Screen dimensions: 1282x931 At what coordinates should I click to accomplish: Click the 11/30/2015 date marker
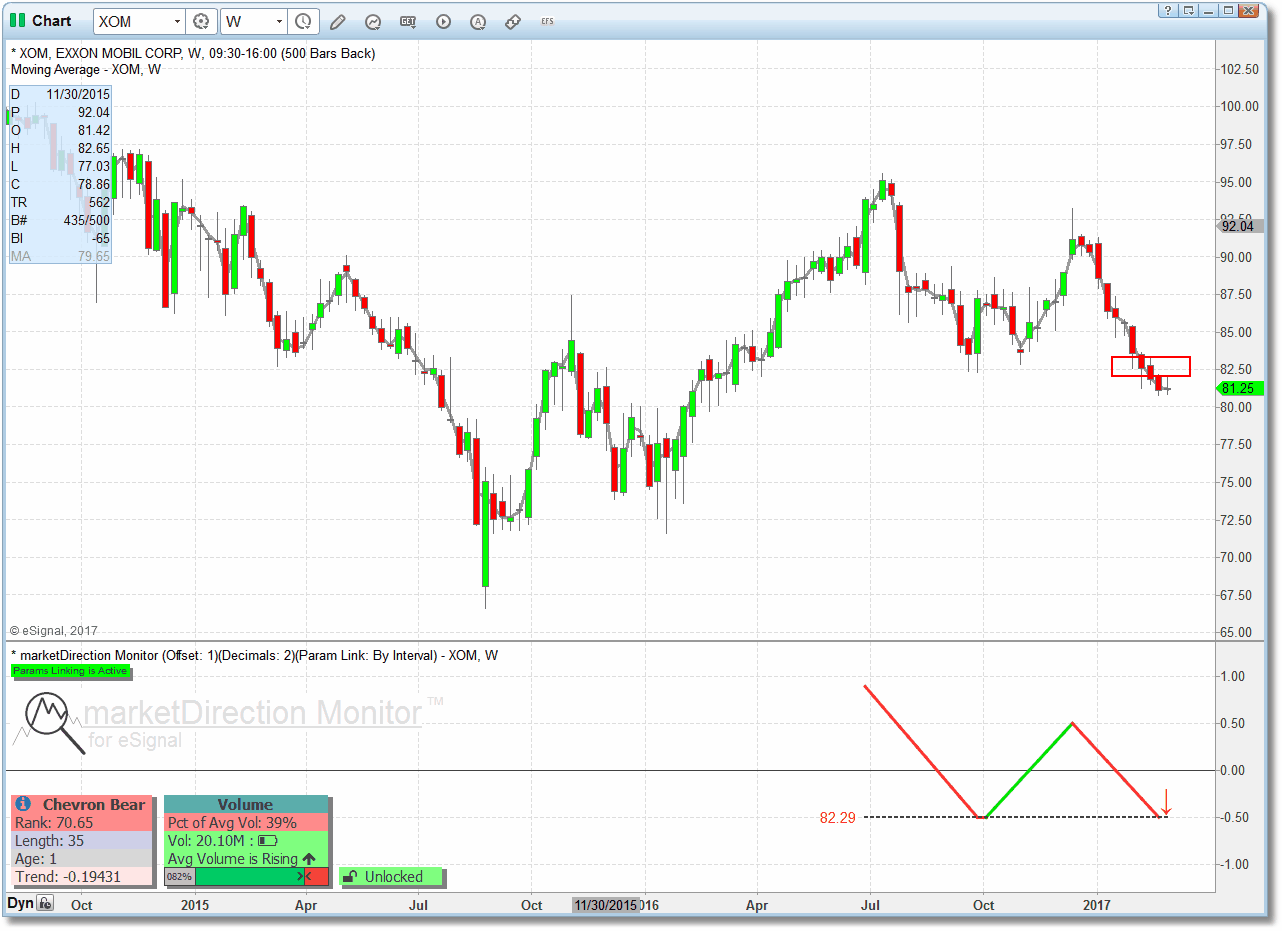pos(605,905)
